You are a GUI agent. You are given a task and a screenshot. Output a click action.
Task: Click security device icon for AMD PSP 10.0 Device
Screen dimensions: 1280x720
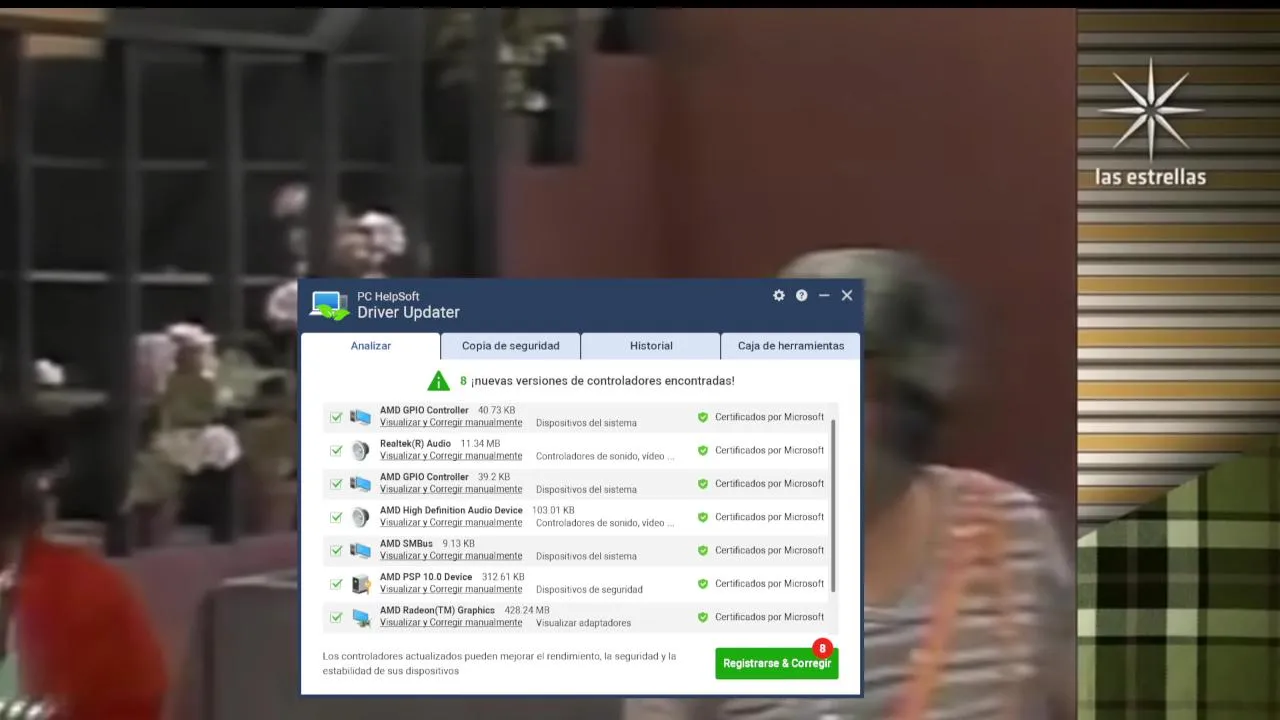(361, 583)
